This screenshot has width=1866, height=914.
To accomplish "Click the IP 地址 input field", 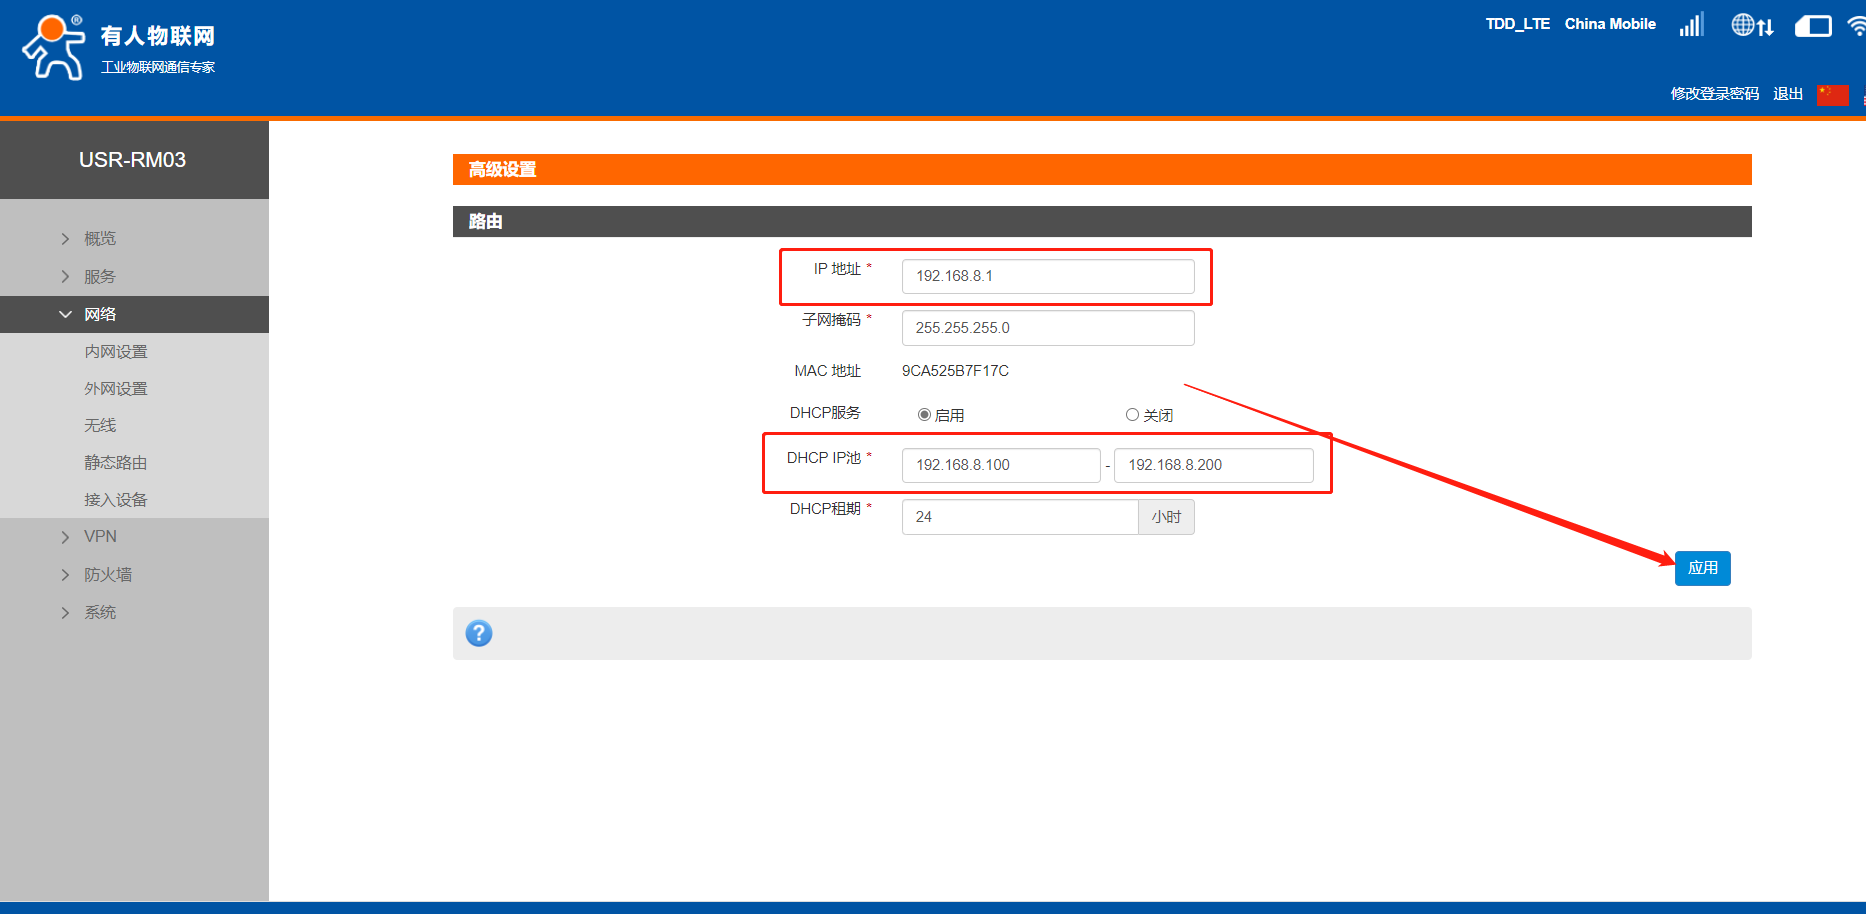I will (x=1047, y=276).
